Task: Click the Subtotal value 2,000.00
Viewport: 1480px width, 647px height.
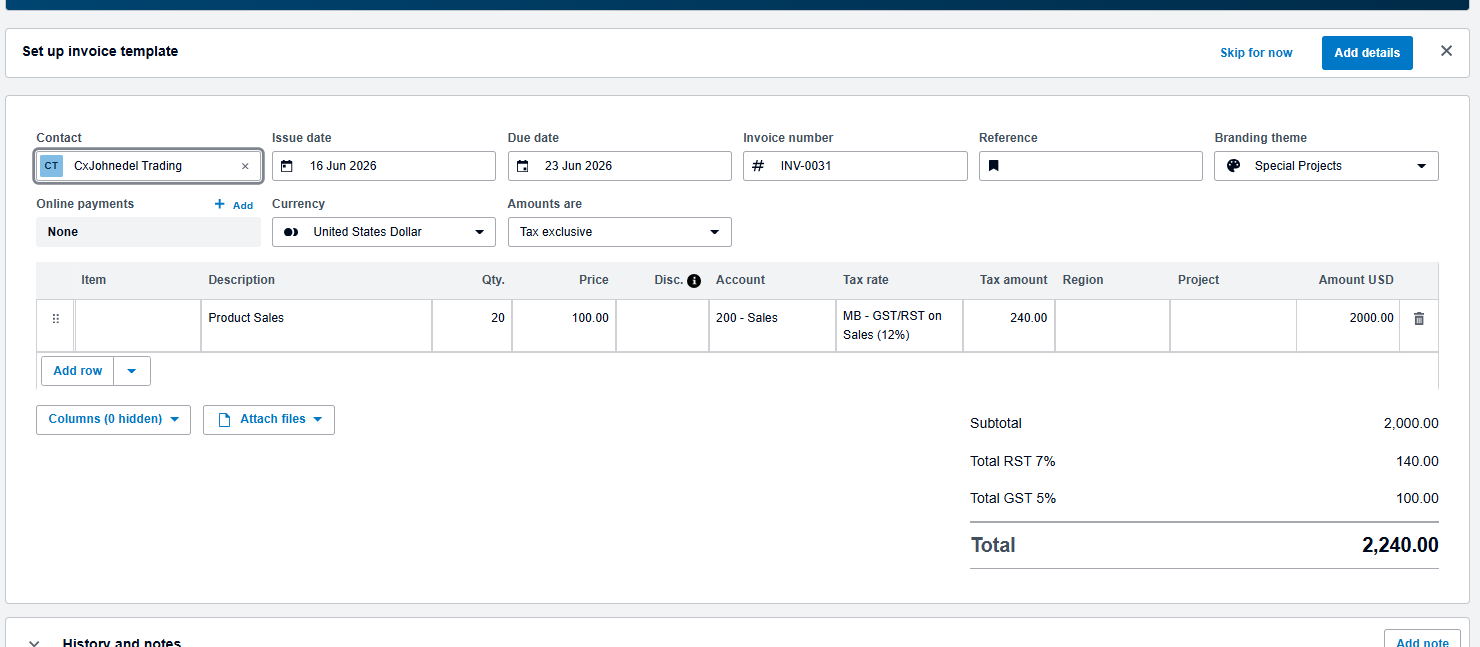Action: click(x=1411, y=424)
